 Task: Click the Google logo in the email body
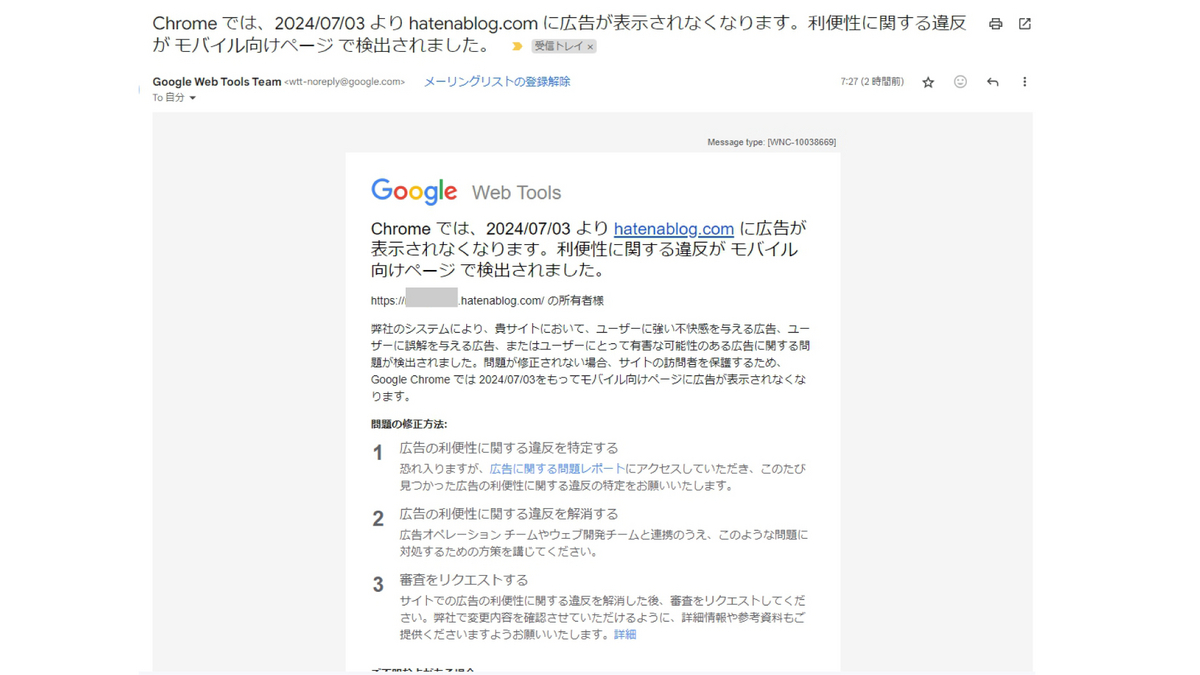pos(413,191)
